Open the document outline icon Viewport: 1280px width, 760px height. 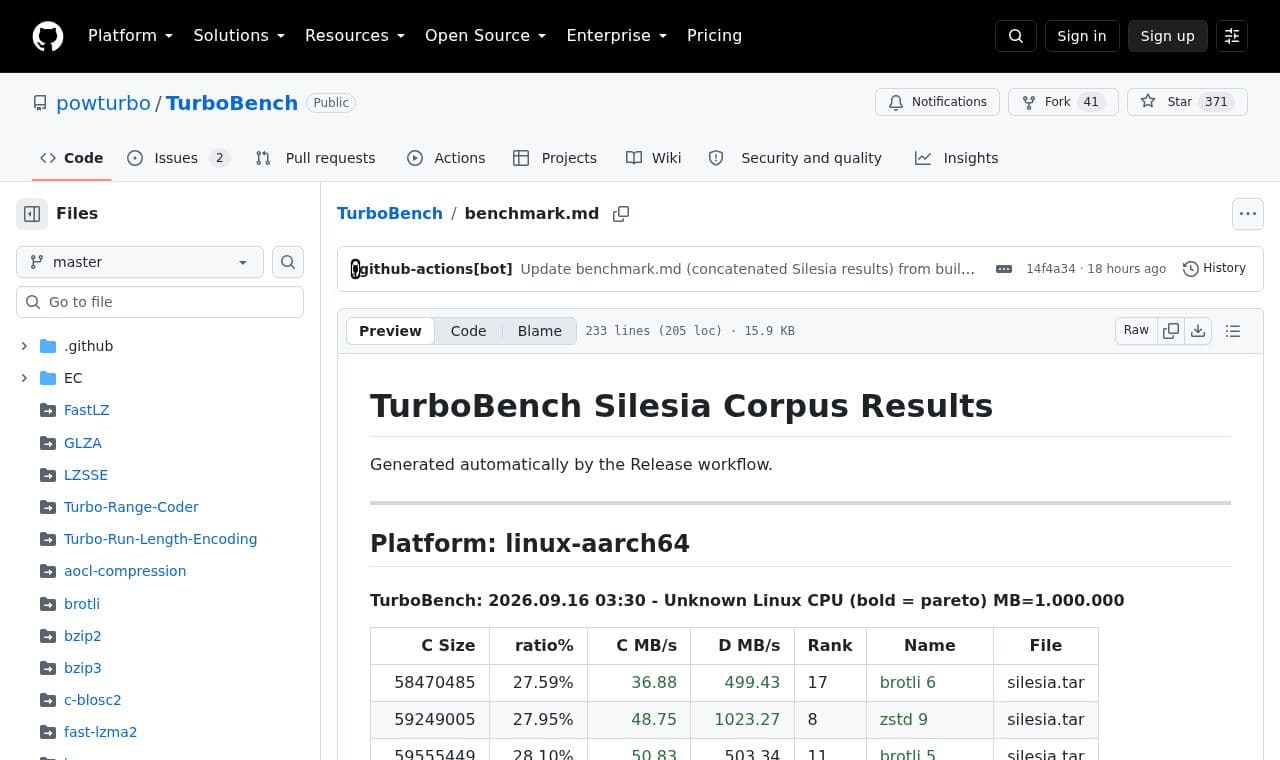1233,331
